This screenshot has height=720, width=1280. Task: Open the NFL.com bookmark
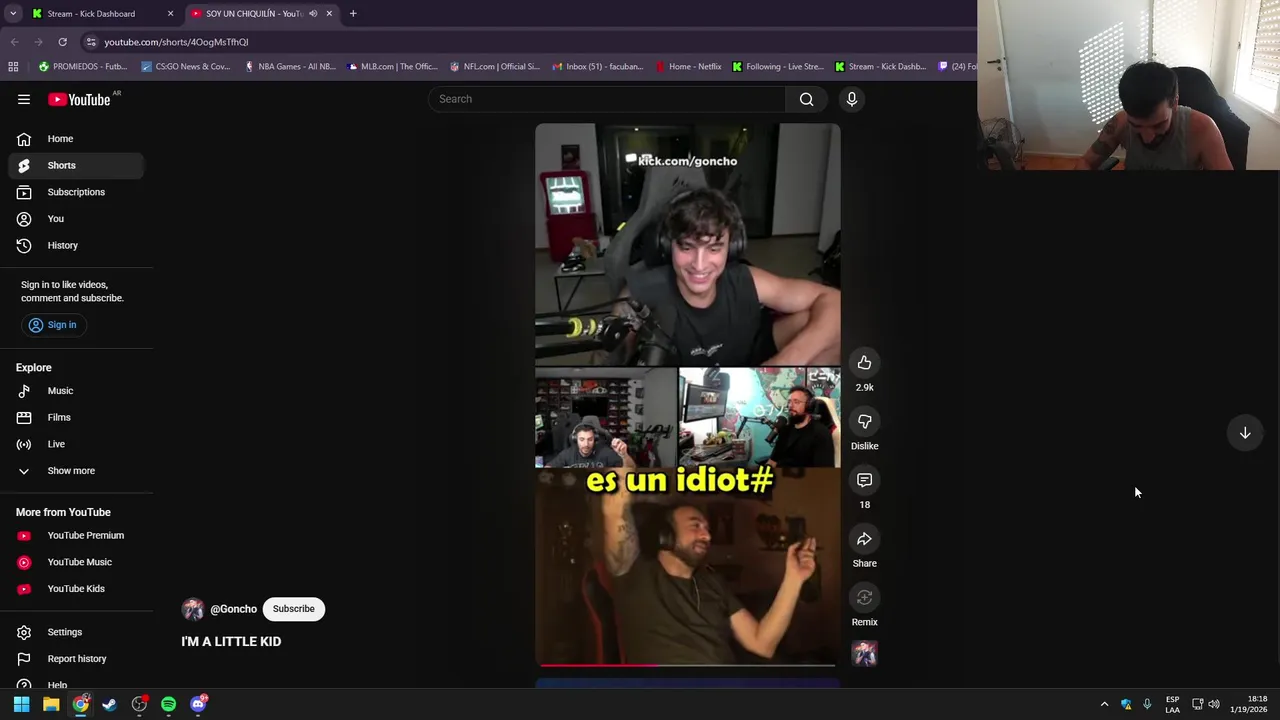tap(495, 67)
